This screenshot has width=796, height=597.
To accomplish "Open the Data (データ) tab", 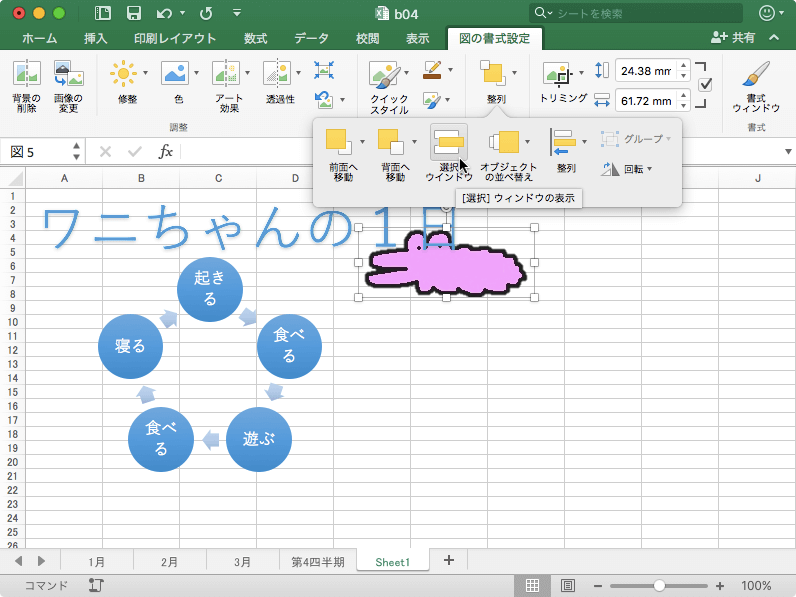I will [311, 38].
